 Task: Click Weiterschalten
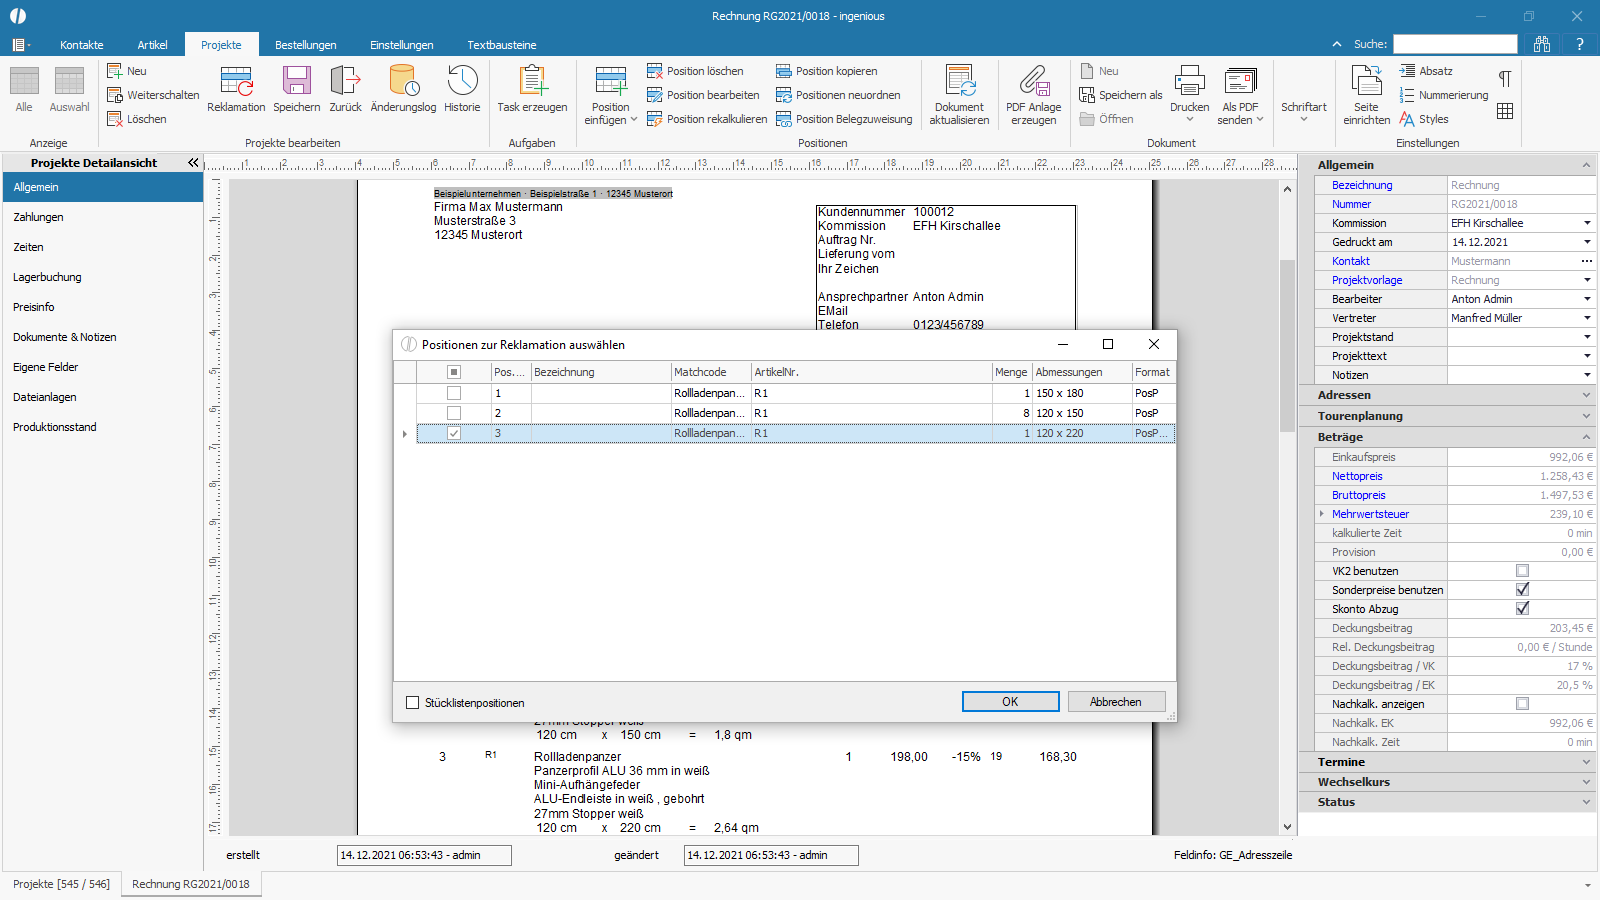tap(153, 95)
